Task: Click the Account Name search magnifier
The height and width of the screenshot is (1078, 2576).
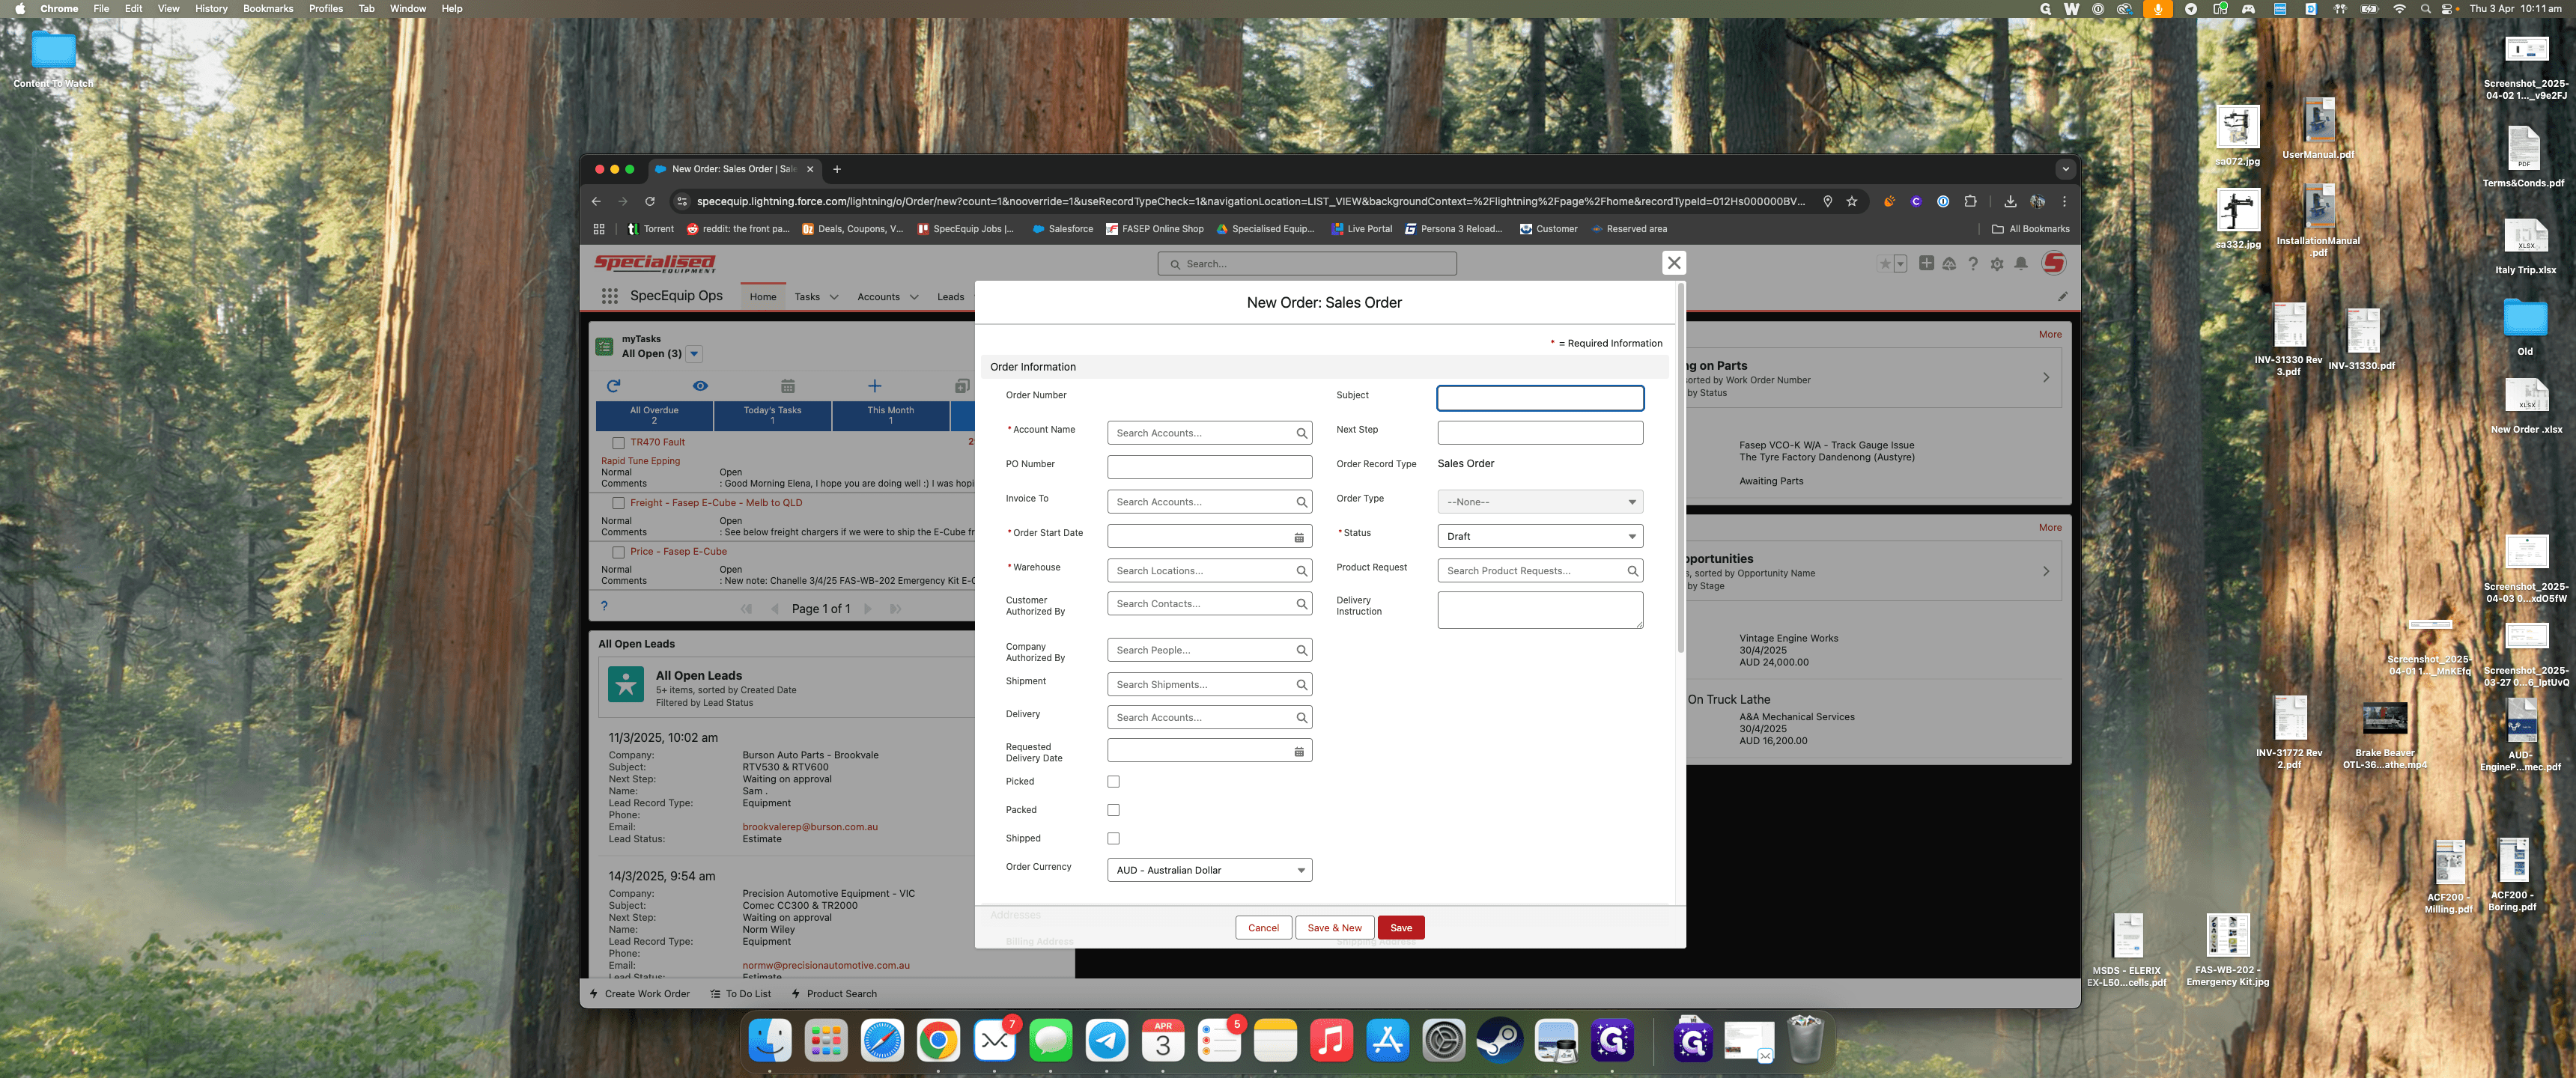Action: pyautogui.click(x=1301, y=433)
